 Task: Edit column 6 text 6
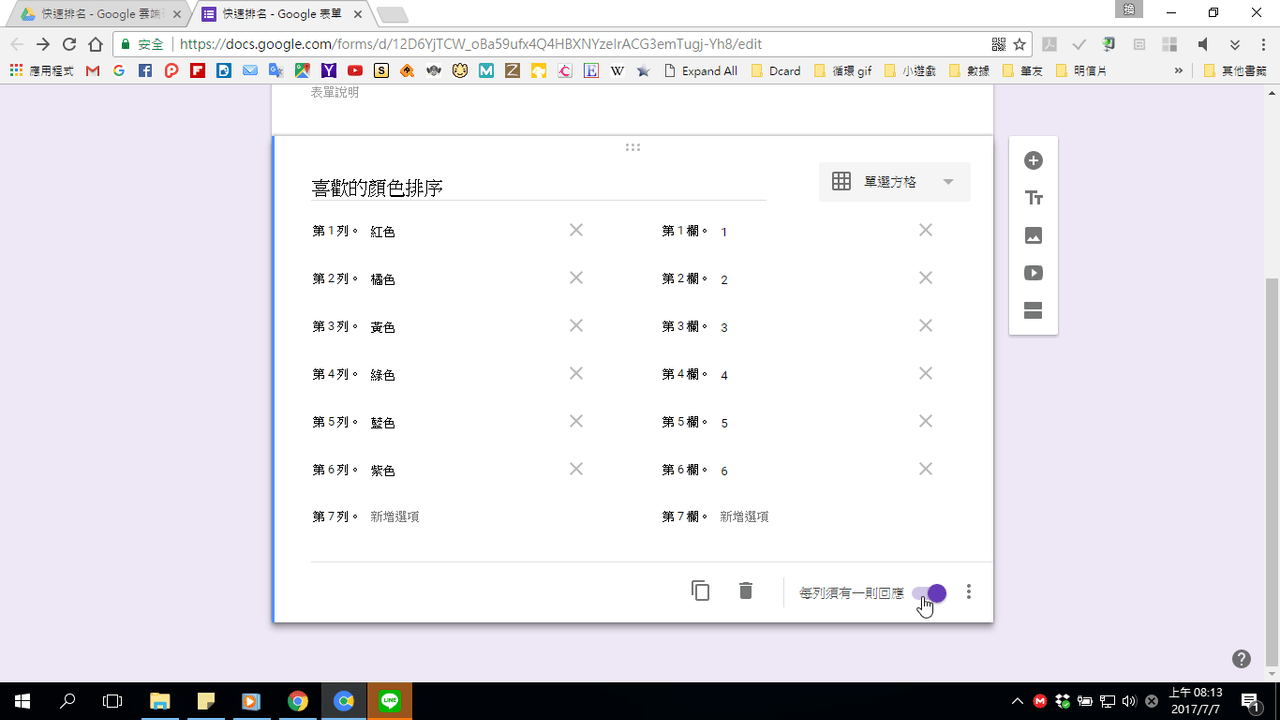[x=724, y=471]
